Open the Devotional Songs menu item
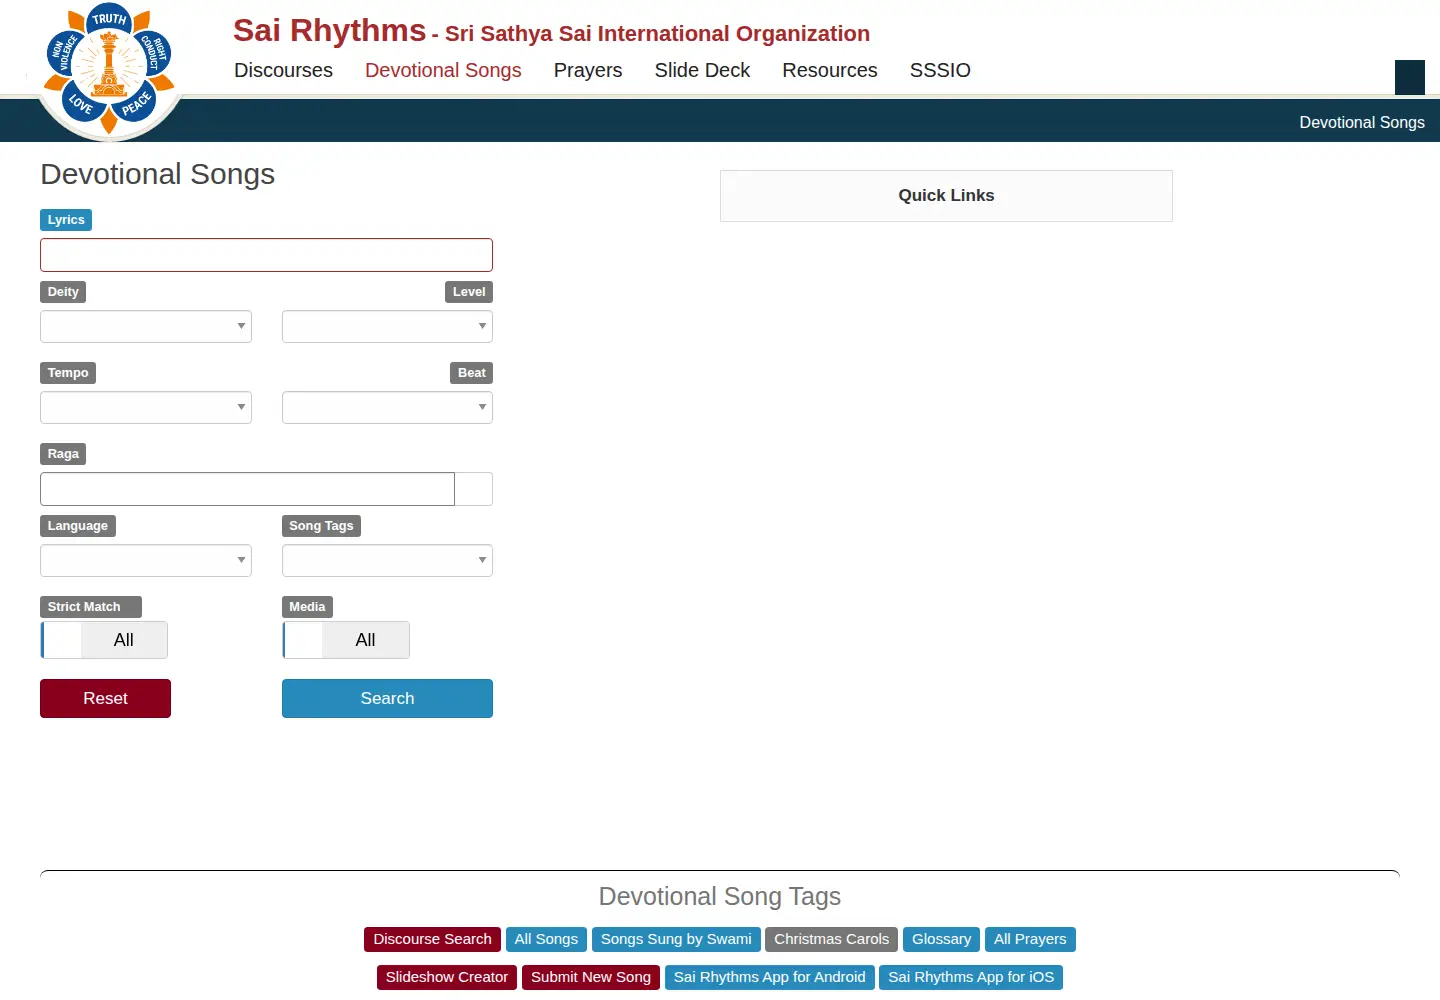This screenshot has height=1000, width=1440. coord(443,70)
